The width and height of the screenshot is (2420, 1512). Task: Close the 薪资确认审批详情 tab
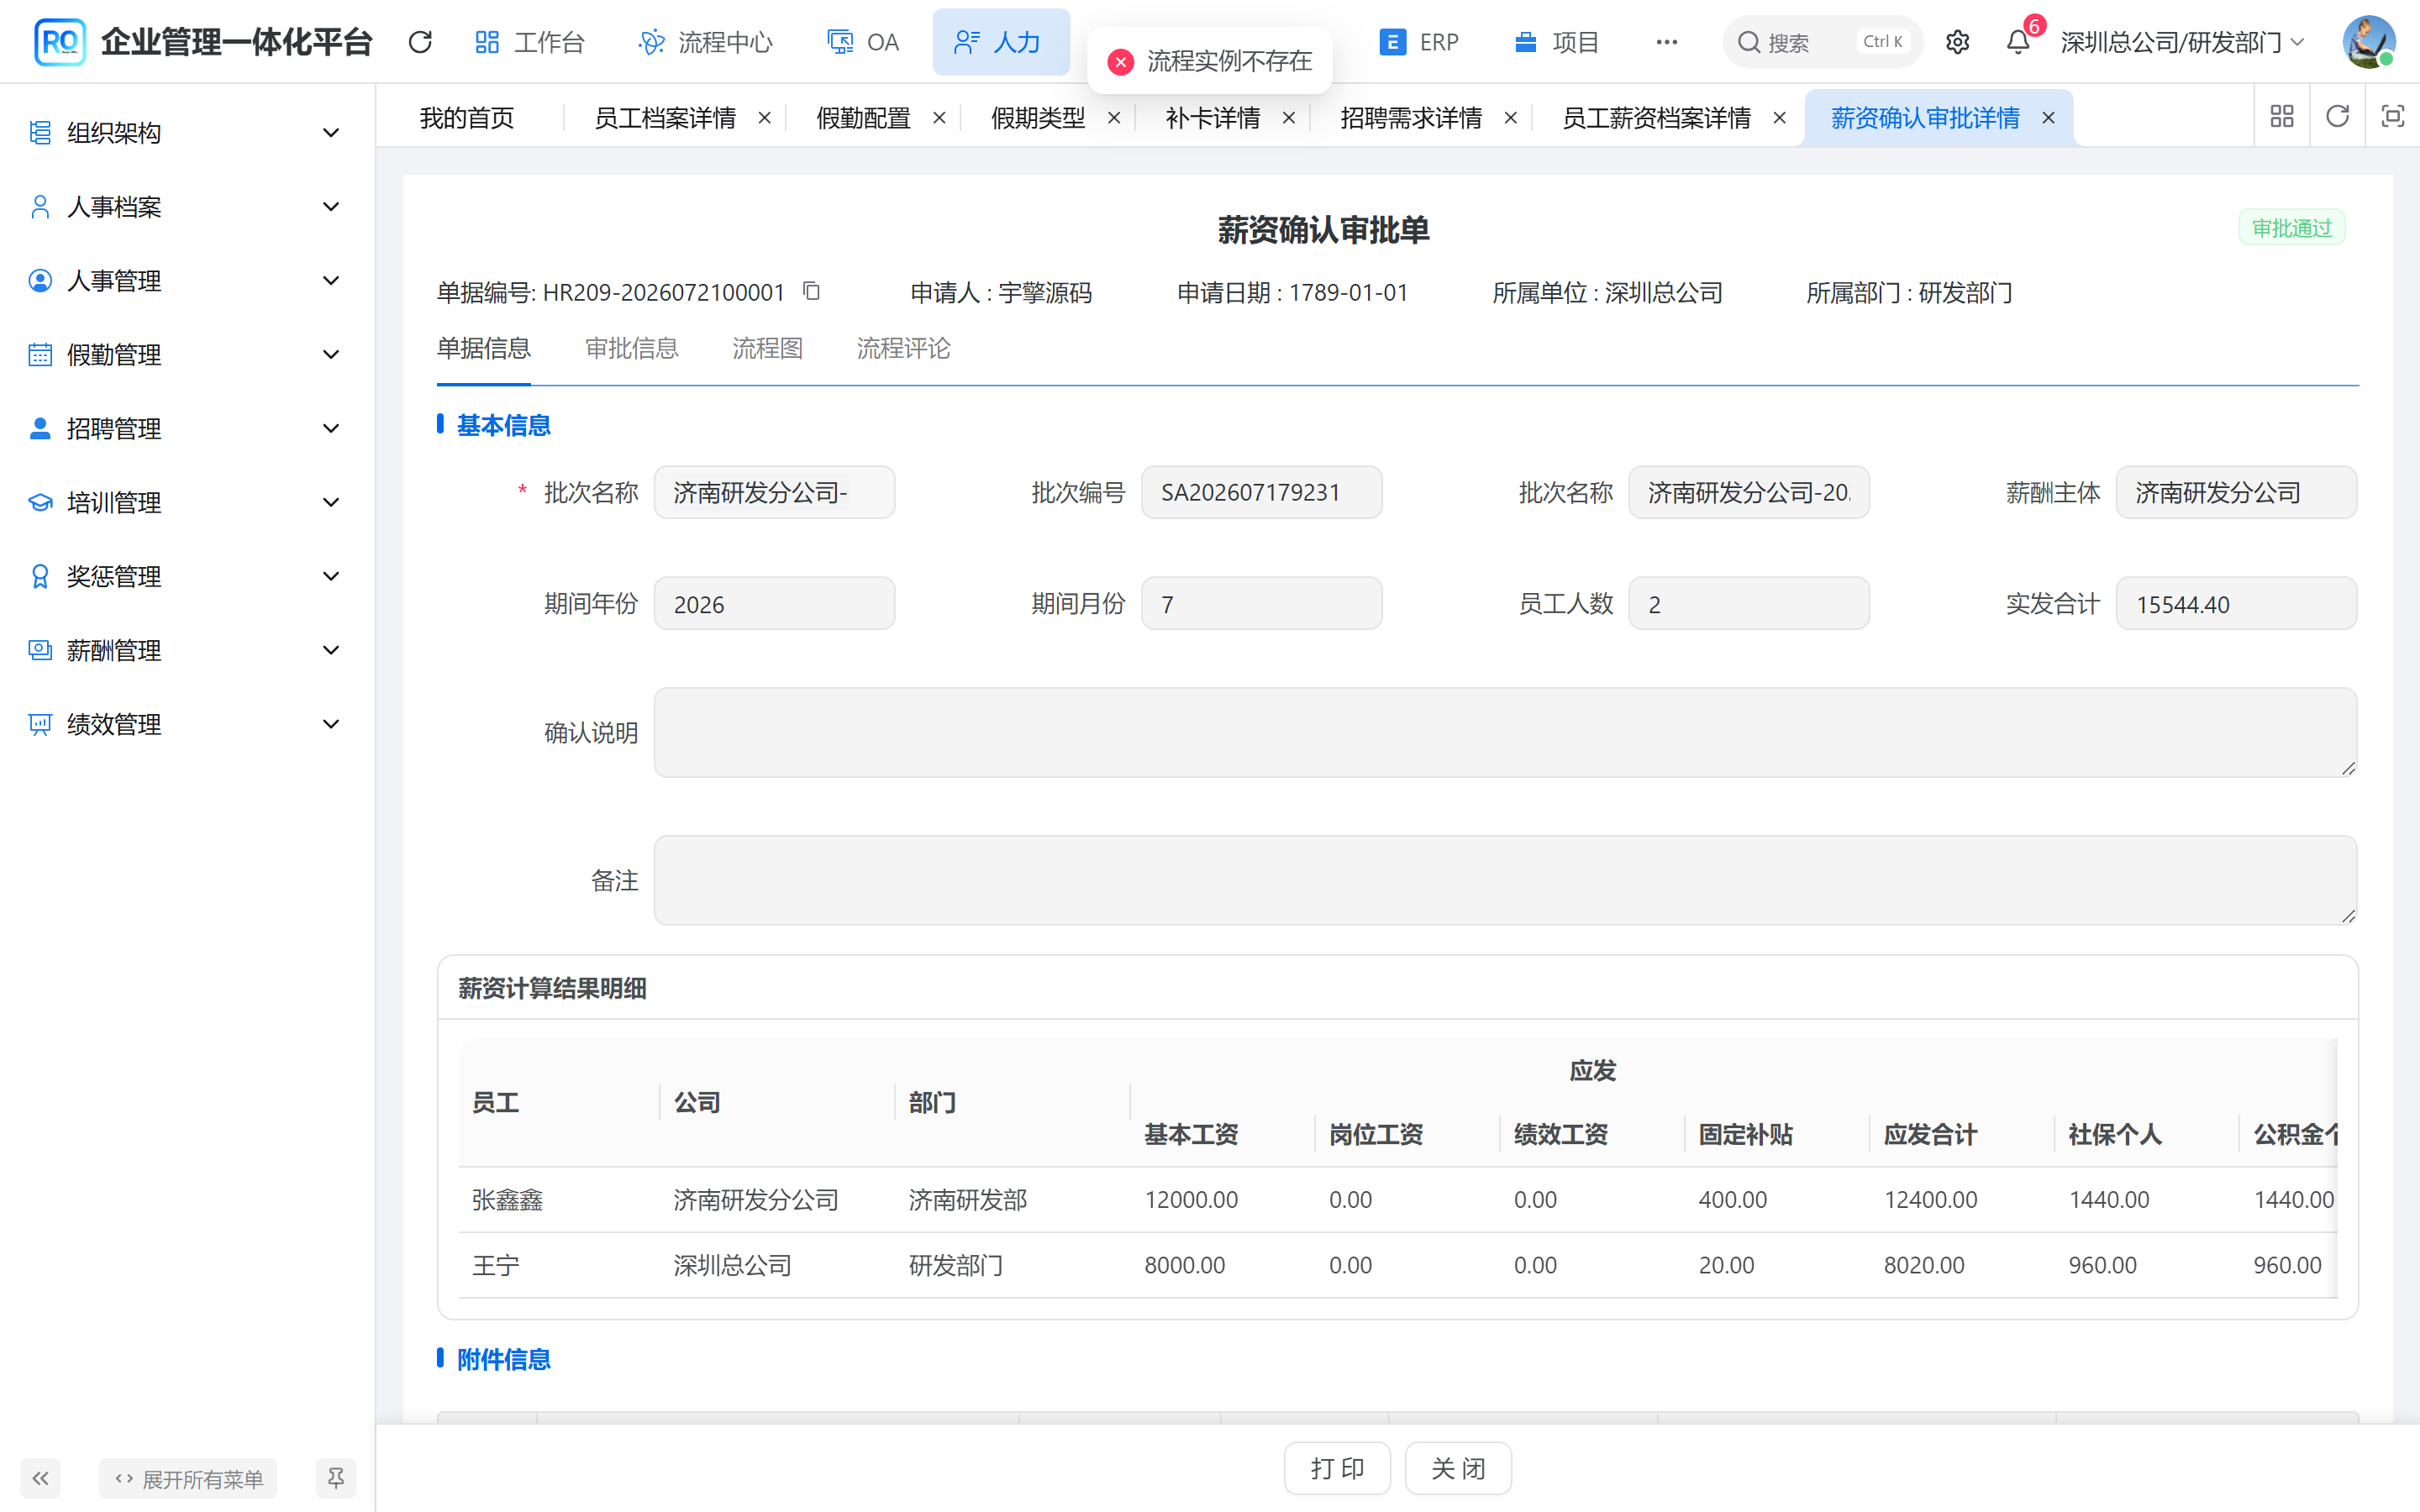(x=2048, y=118)
